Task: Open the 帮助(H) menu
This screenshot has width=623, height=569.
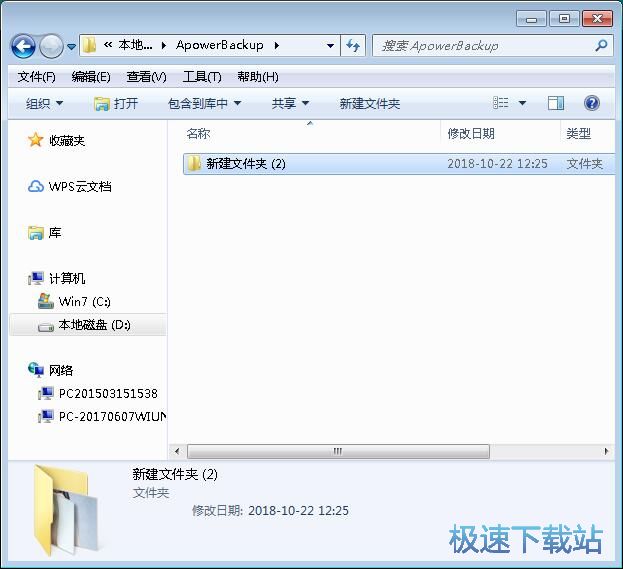Action: pos(258,77)
